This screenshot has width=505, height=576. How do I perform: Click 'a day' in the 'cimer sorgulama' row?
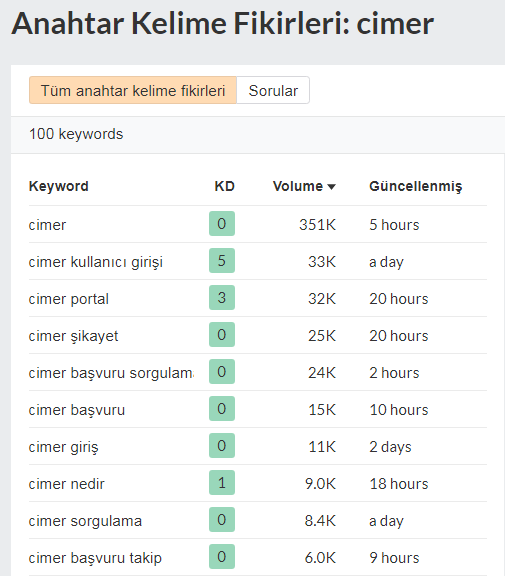tap(386, 521)
